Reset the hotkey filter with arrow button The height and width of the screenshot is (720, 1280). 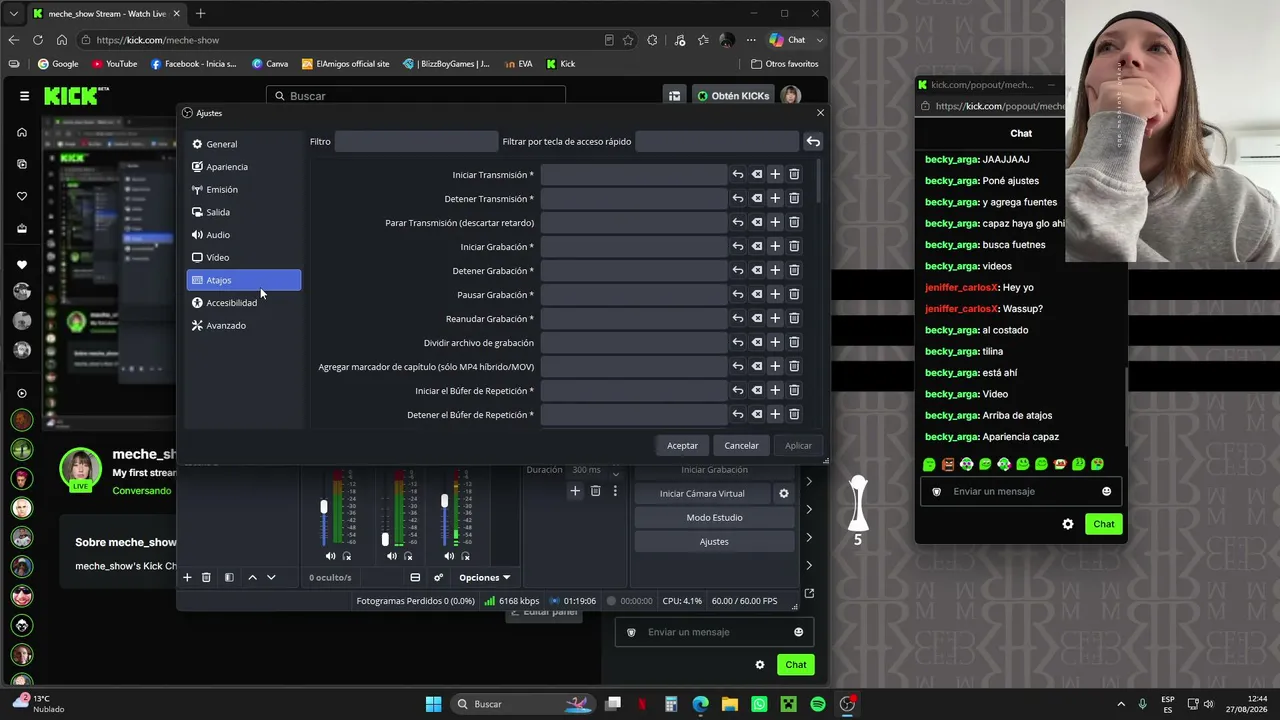point(813,142)
